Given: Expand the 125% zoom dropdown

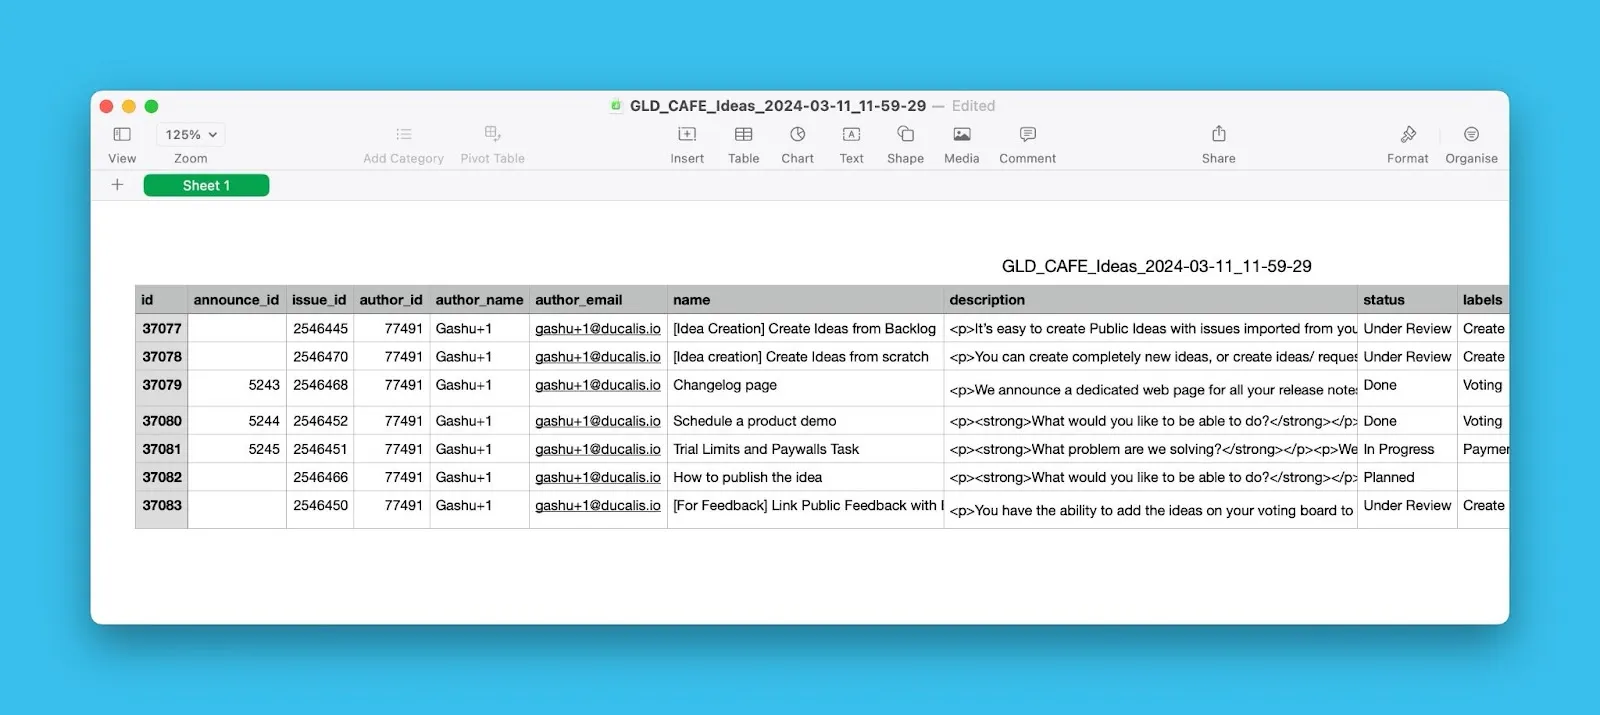Looking at the screenshot, I should click(190, 135).
